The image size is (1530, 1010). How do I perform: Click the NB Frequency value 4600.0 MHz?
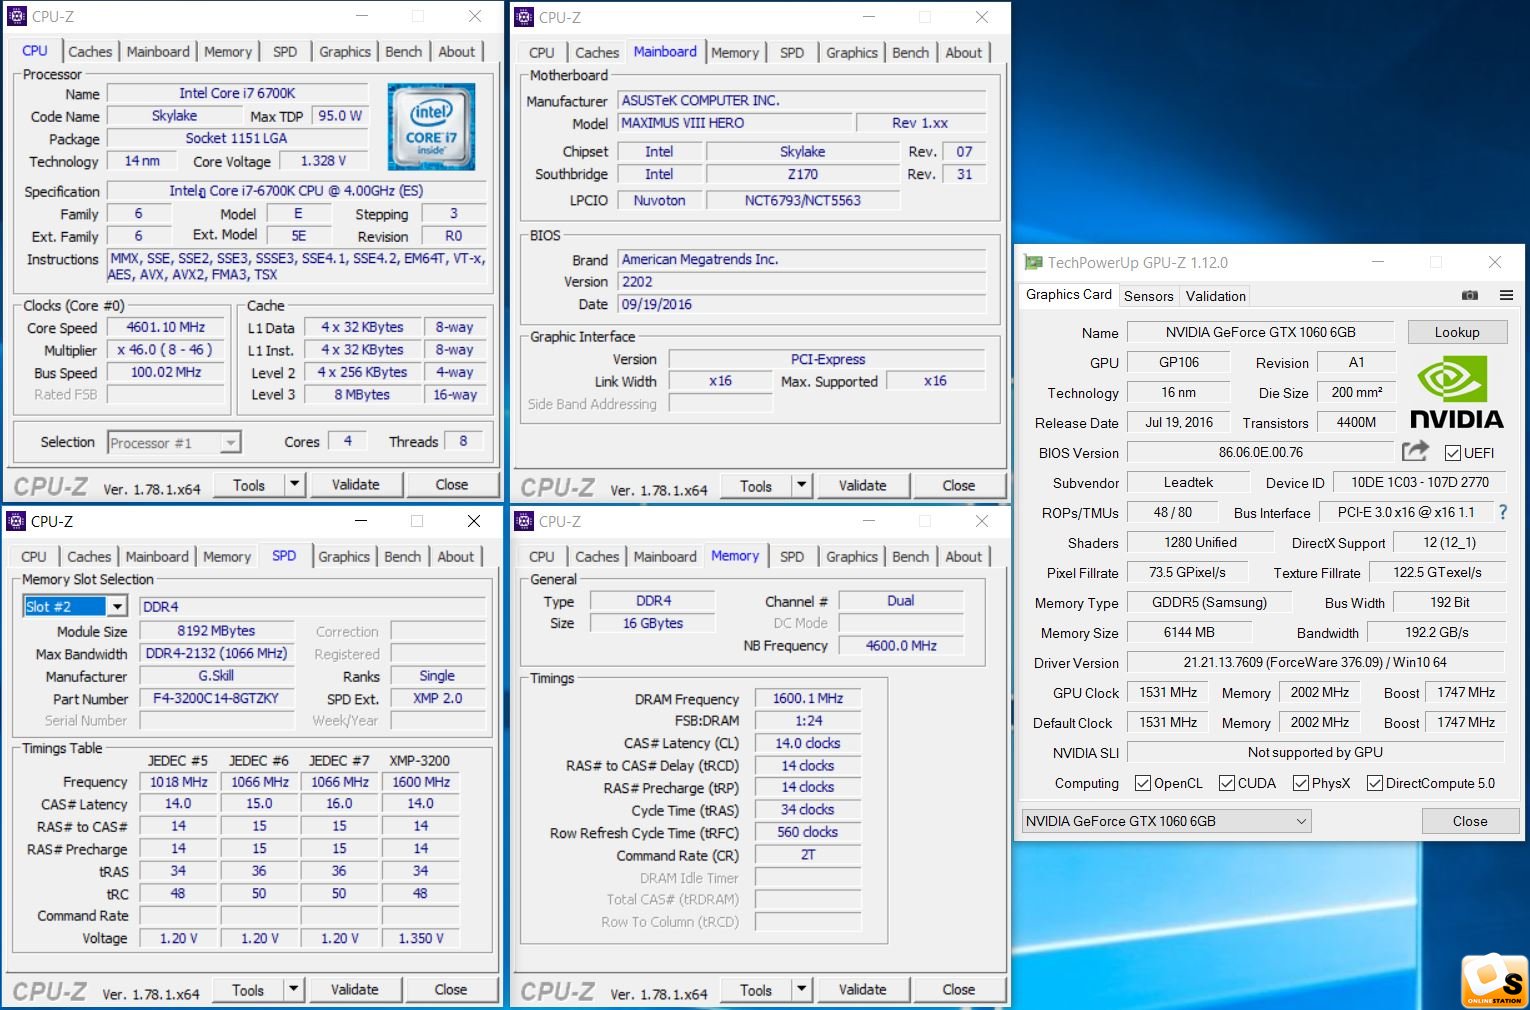(x=901, y=645)
